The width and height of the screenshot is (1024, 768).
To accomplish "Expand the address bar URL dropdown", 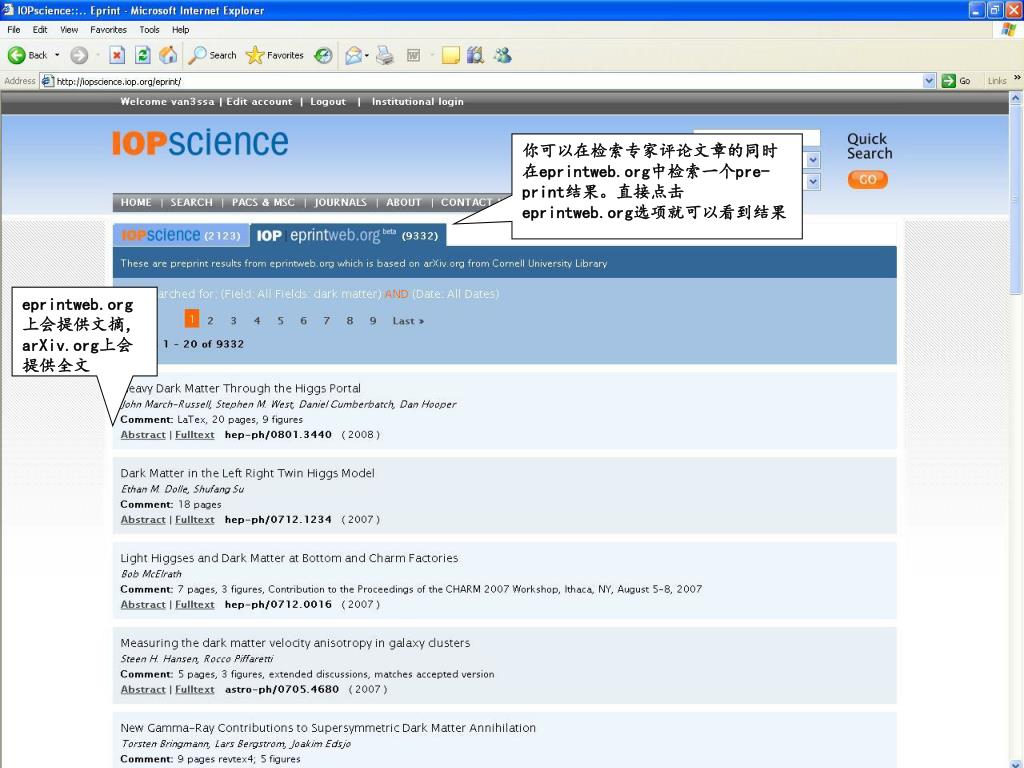I will pyautogui.click(x=929, y=81).
